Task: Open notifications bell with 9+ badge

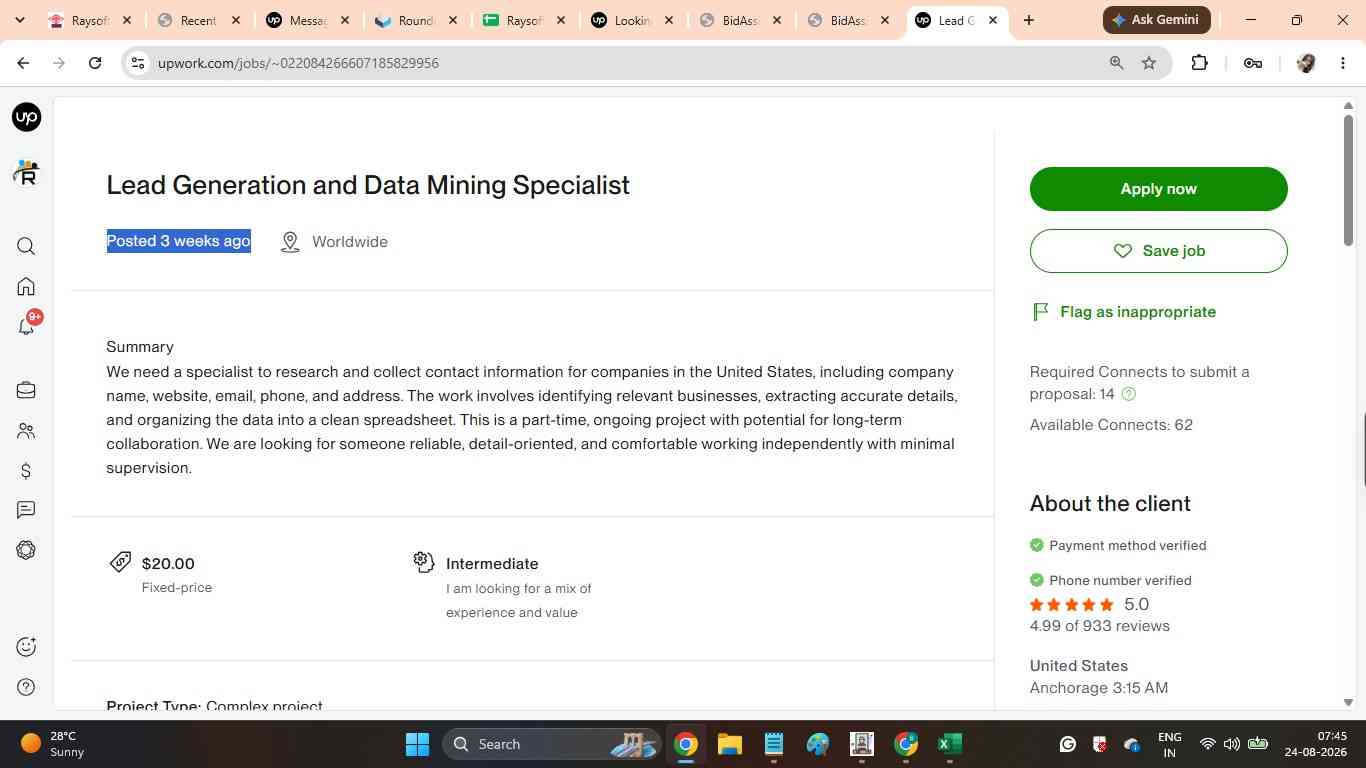Action: (27, 325)
